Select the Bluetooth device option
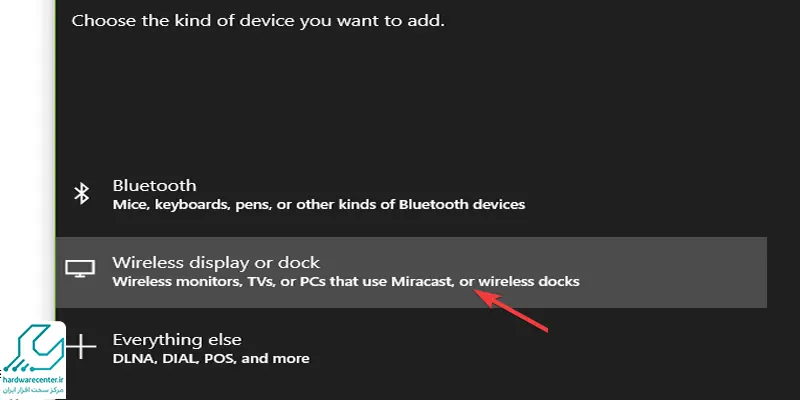Image resolution: width=800 pixels, height=400 pixels. (154, 185)
